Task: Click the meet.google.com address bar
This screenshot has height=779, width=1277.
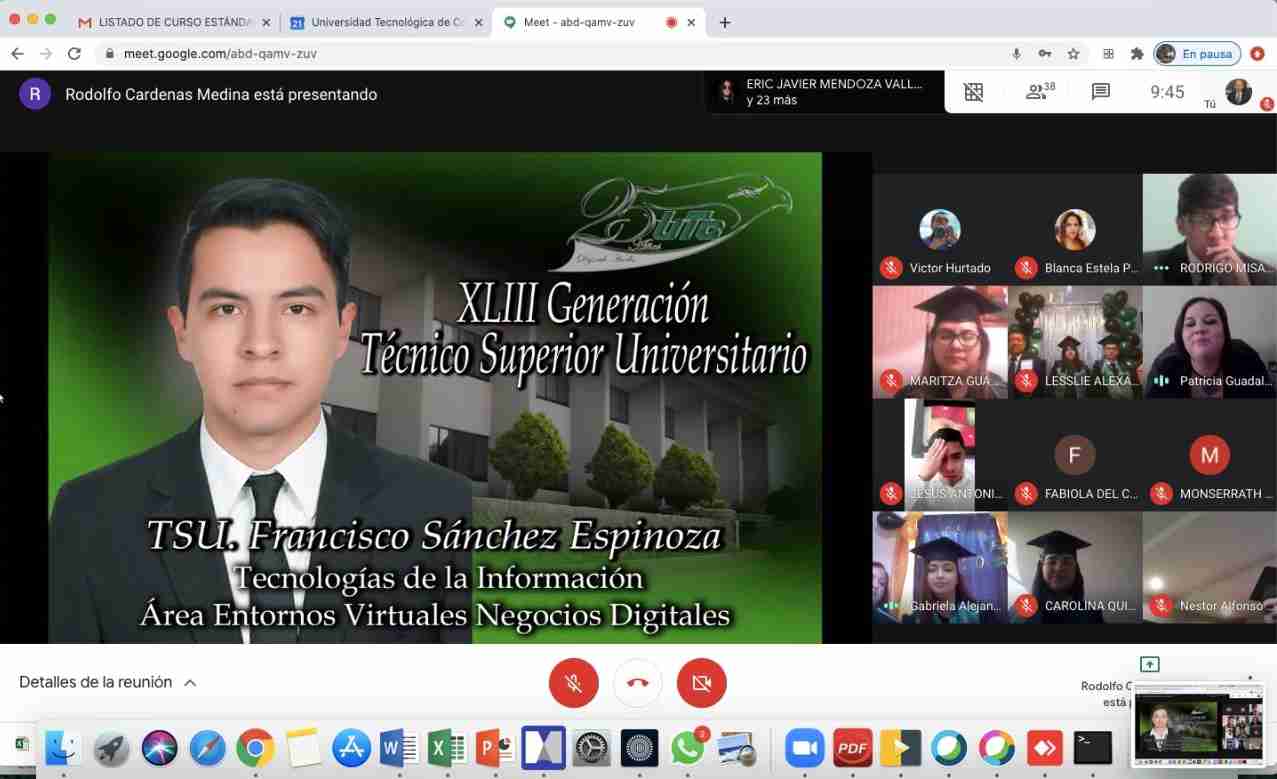Action: (x=500, y=53)
